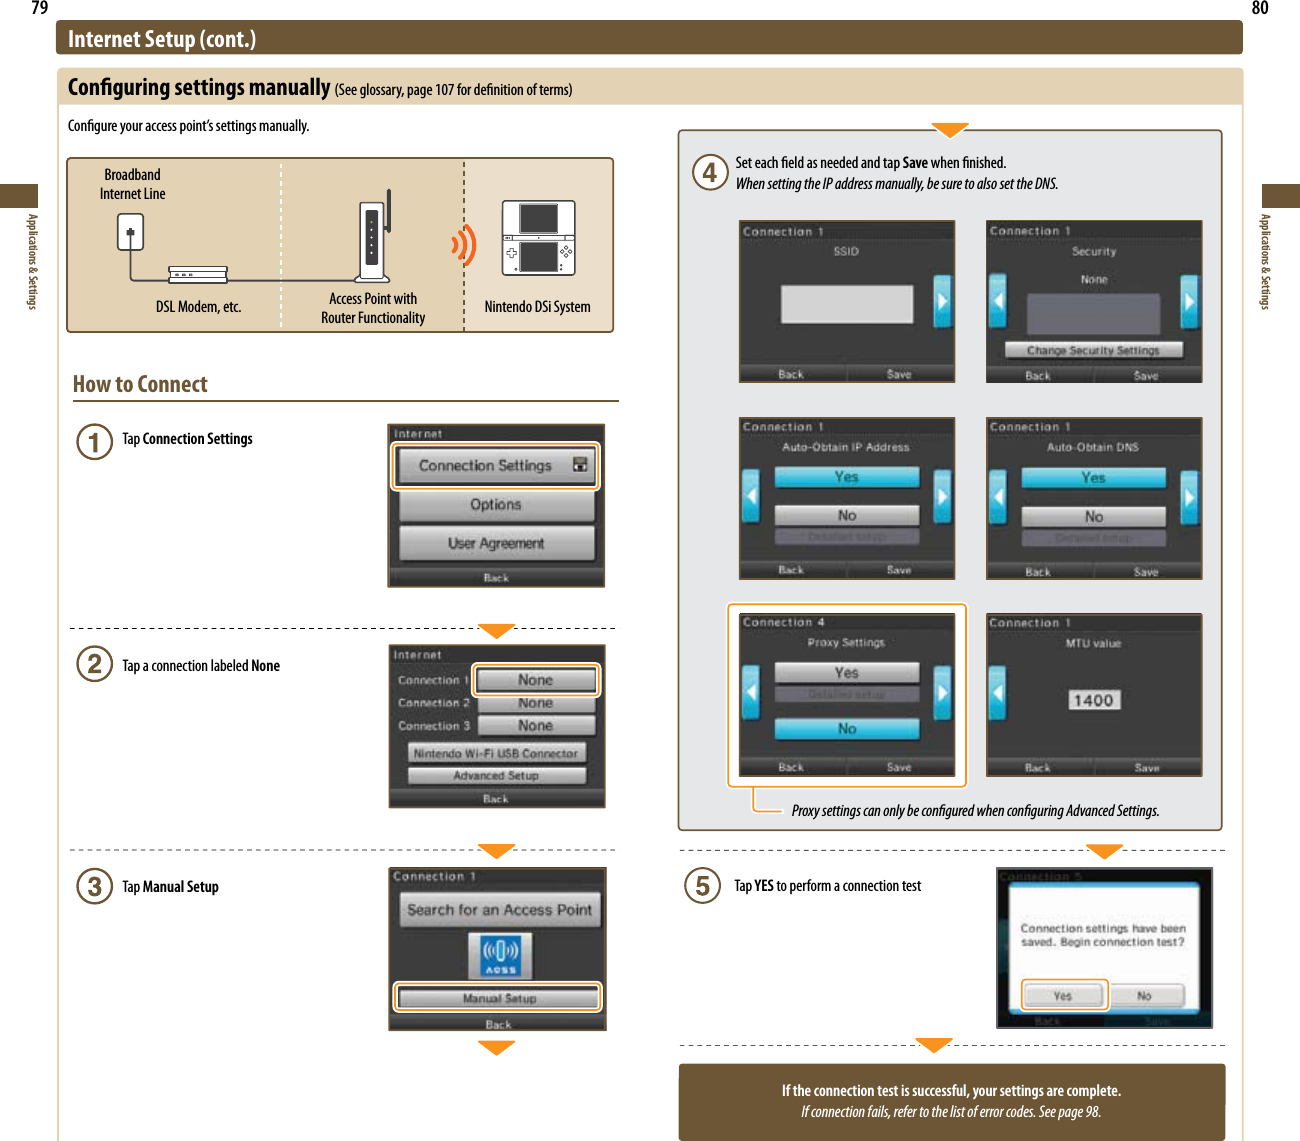This screenshot has width=1300, height=1141.
Task: Click right arrow on the Security screen
Action: pos(1189,300)
